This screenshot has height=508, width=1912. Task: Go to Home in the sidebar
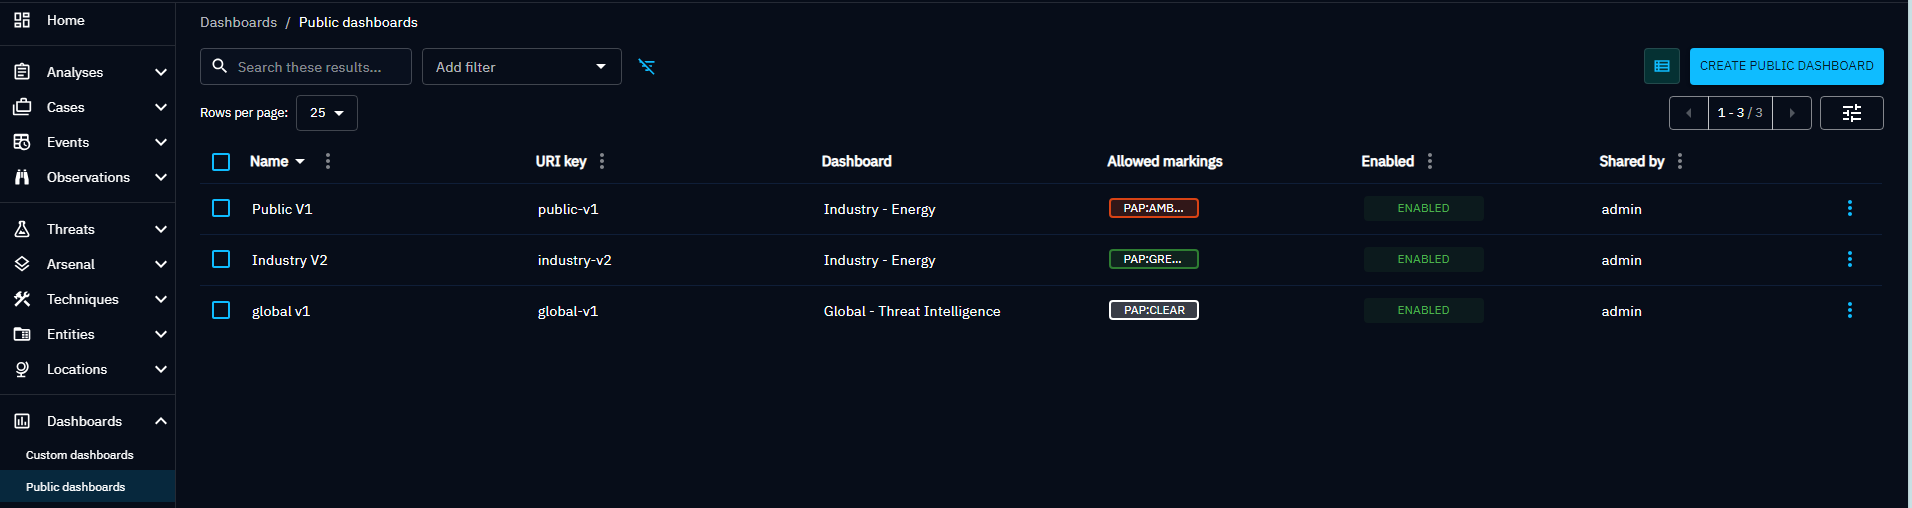(x=65, y=20)
